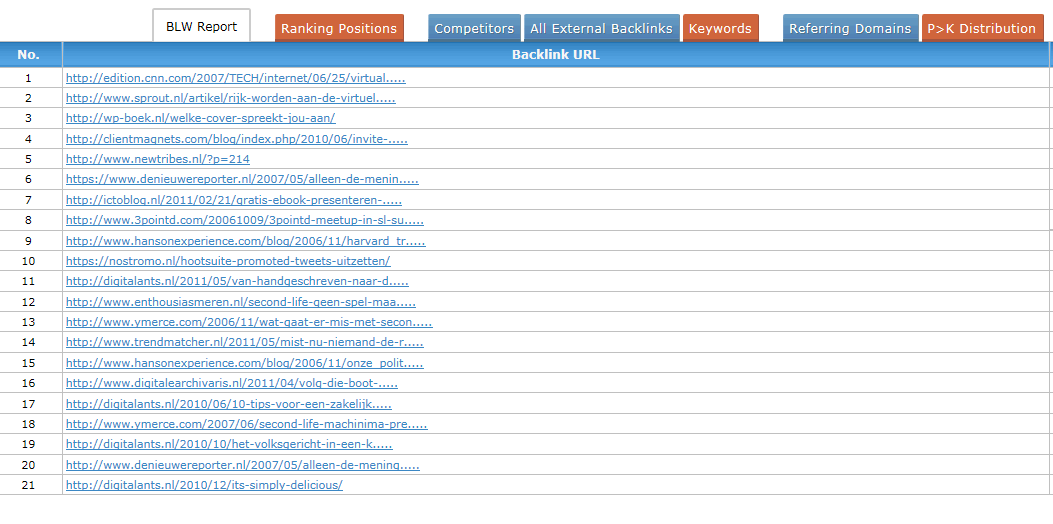Open the Competitors tab
The width and height of the screenshot is (1053, 524).
click(x=474, y=28)
